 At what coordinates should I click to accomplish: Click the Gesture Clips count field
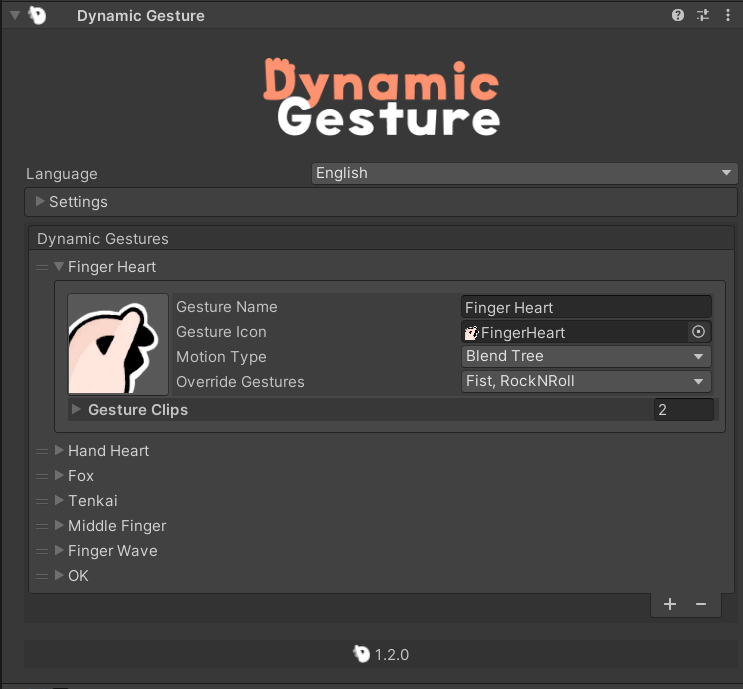(684, 410)
